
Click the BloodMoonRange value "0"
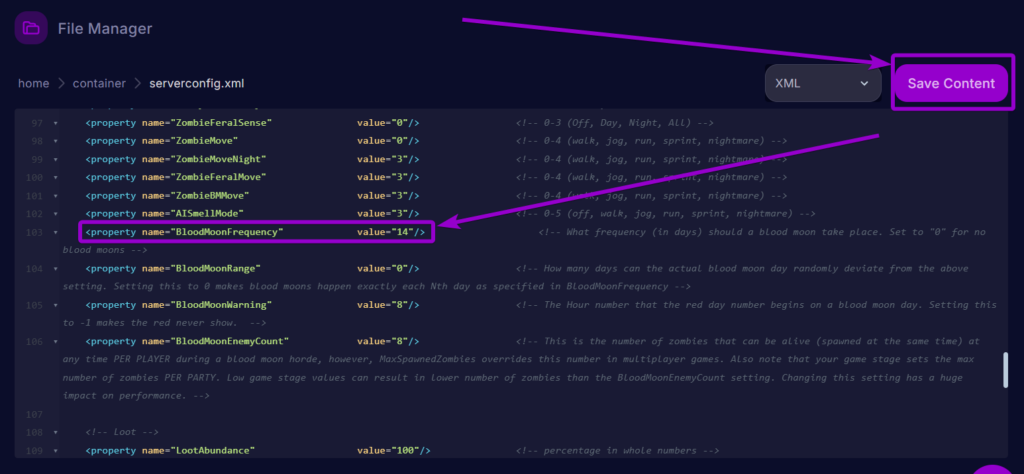400,268
